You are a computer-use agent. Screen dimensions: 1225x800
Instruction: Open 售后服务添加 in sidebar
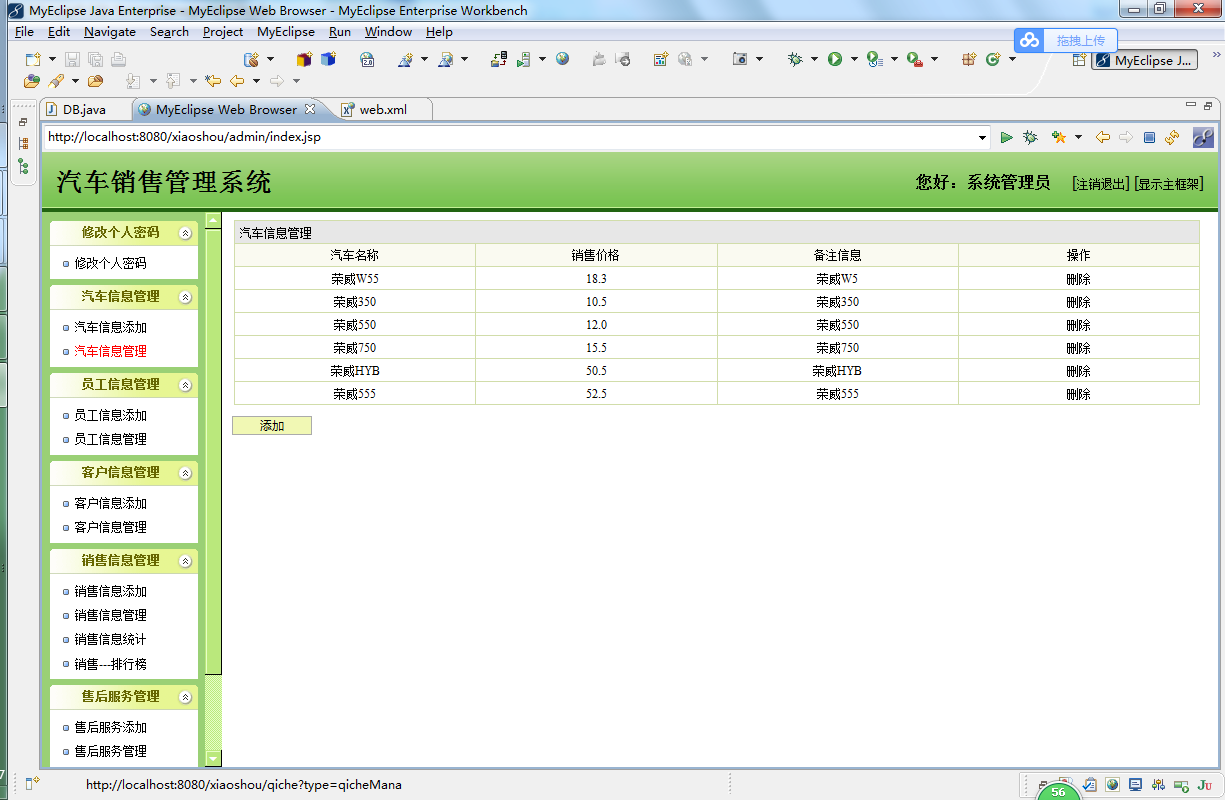point(111,727)
